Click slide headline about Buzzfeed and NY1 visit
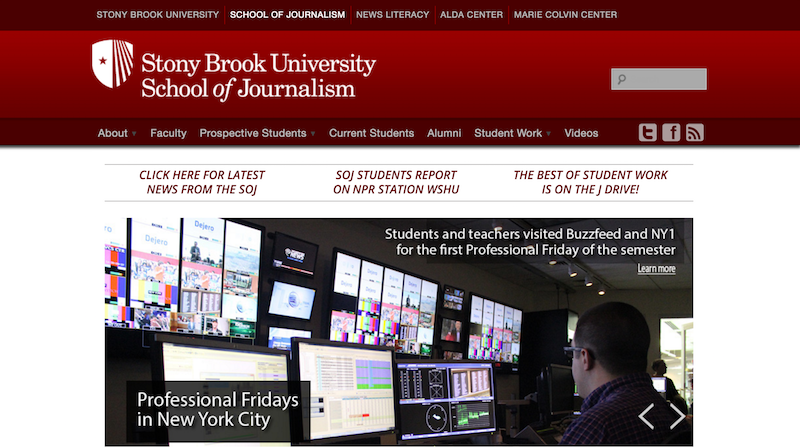The width and height of the screenshot is (800, 448). (x=530, y=242)
